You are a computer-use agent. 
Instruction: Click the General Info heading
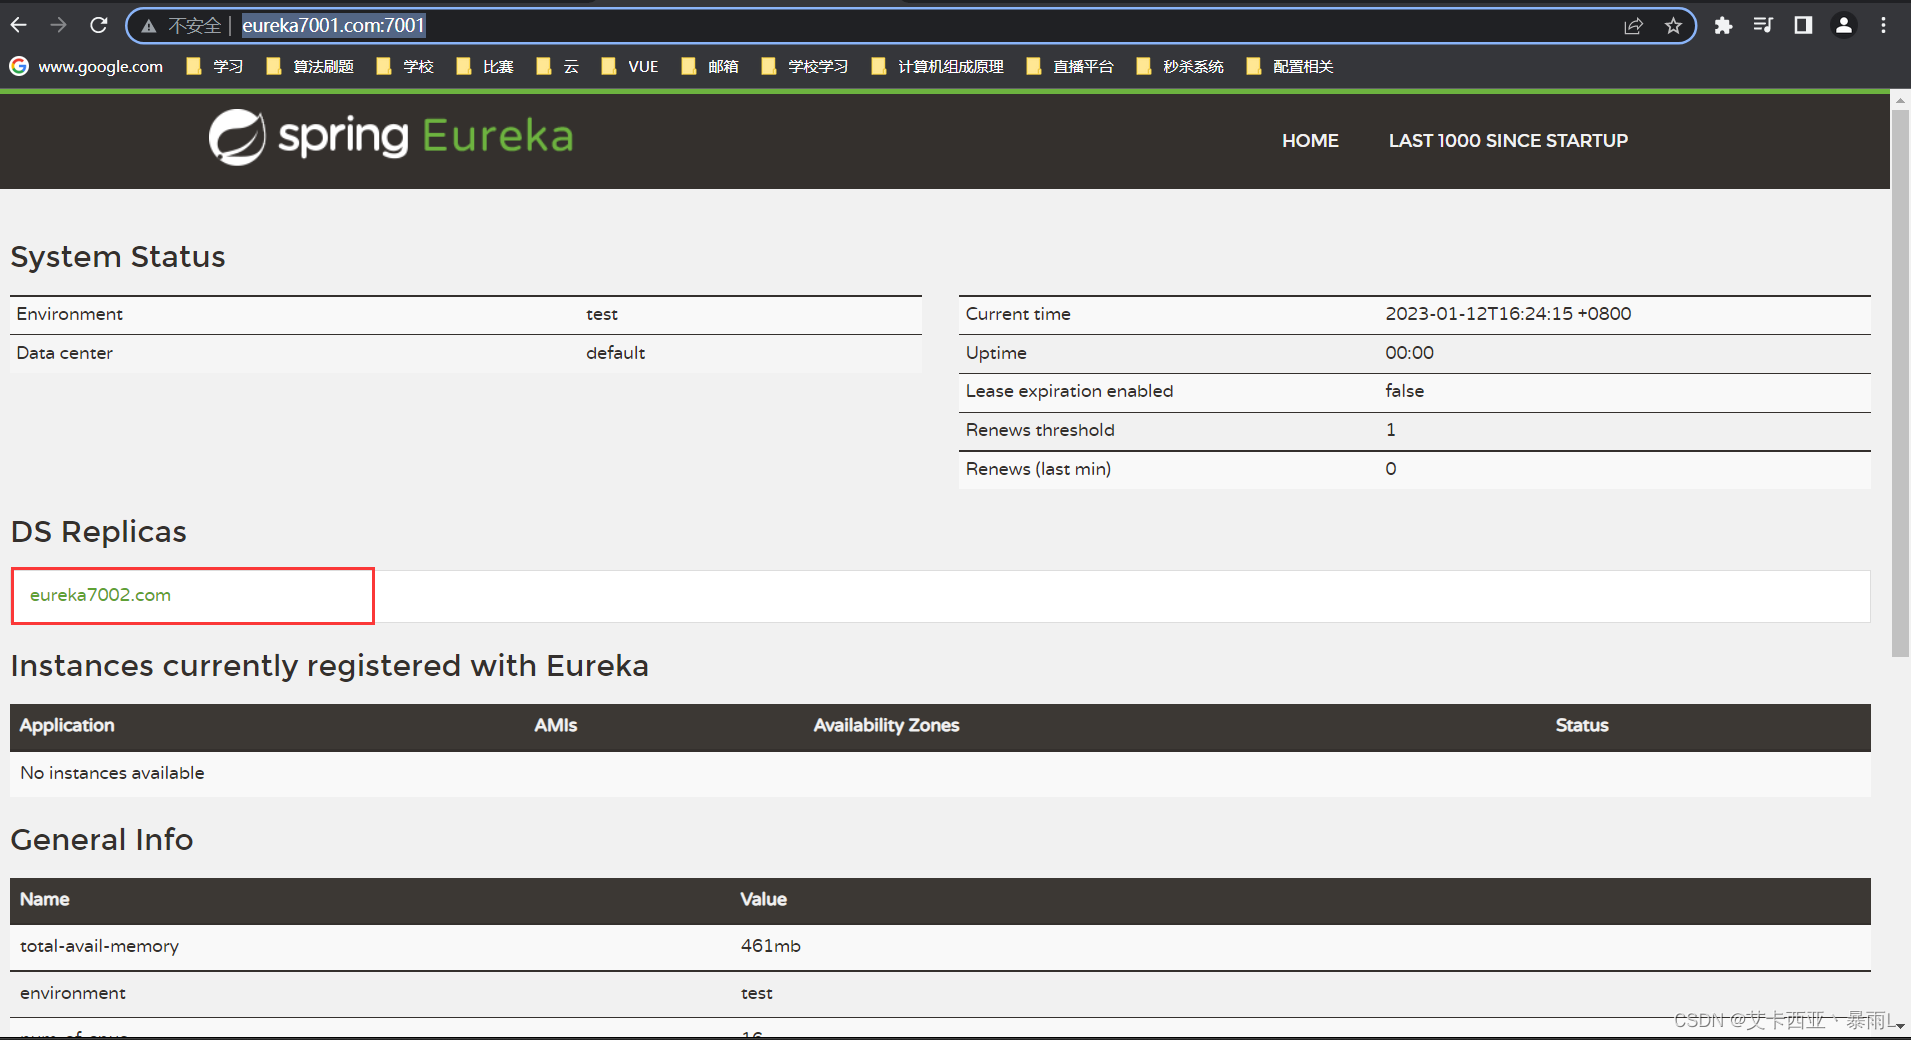101,840
